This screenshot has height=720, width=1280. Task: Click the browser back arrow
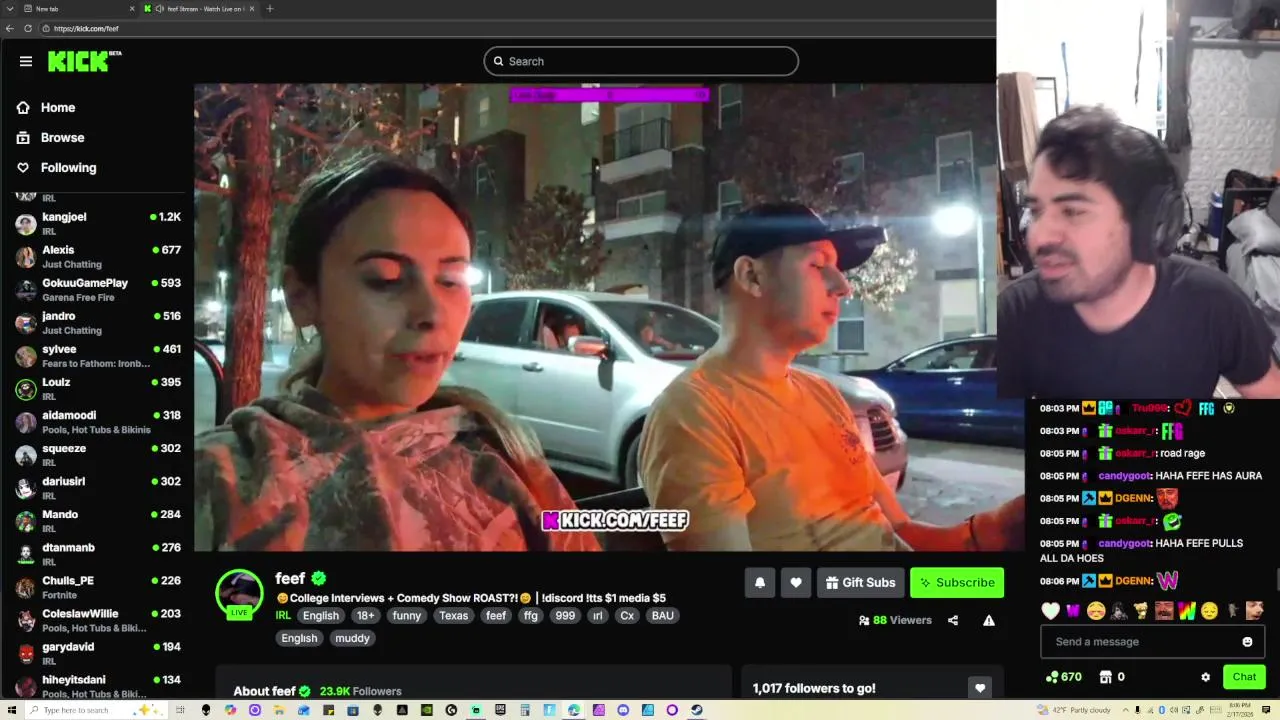10,28
